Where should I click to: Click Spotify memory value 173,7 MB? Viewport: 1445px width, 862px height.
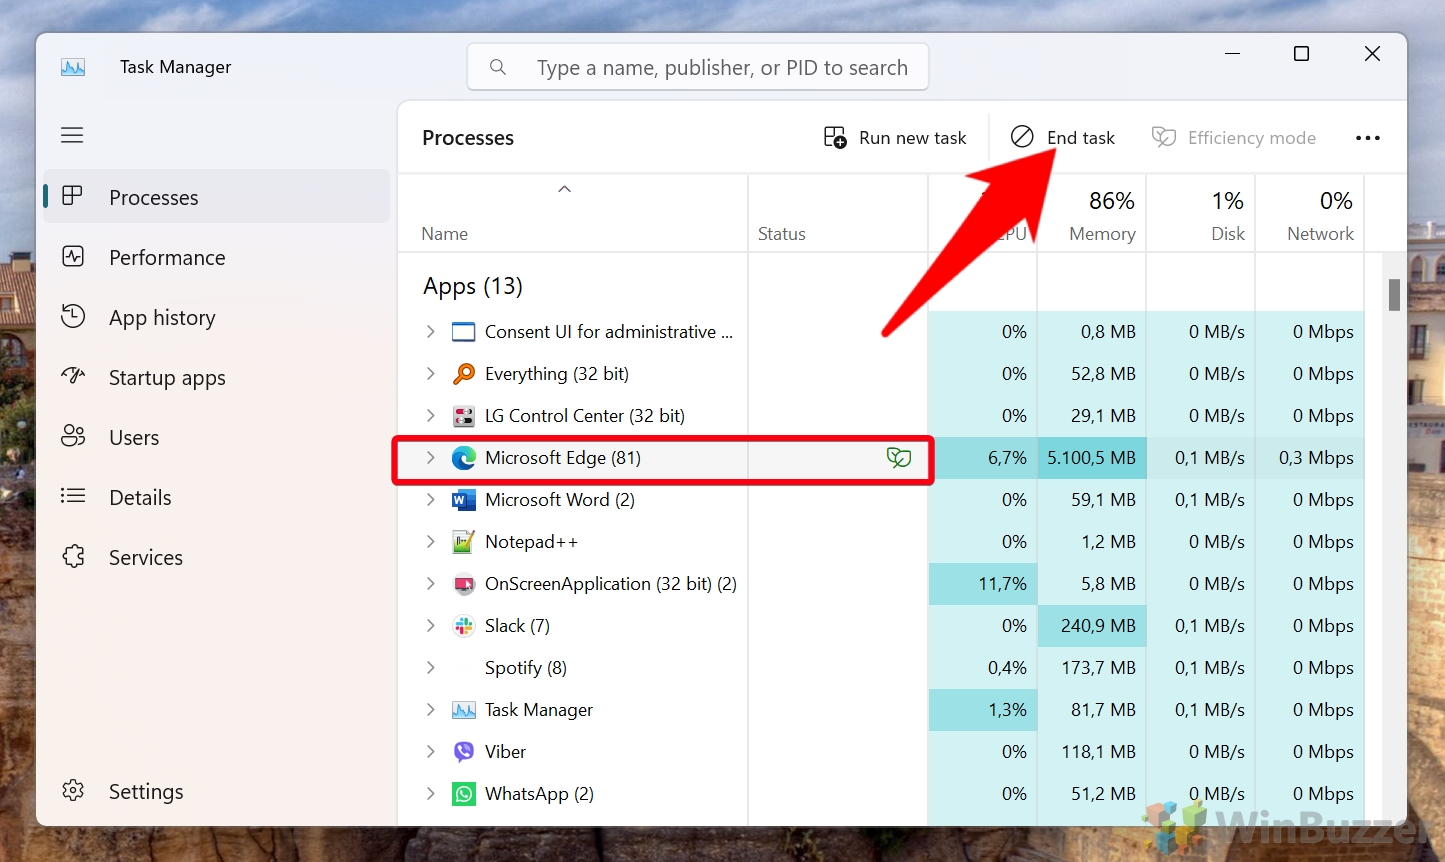pyautogui.click(x=1098, y=668)
